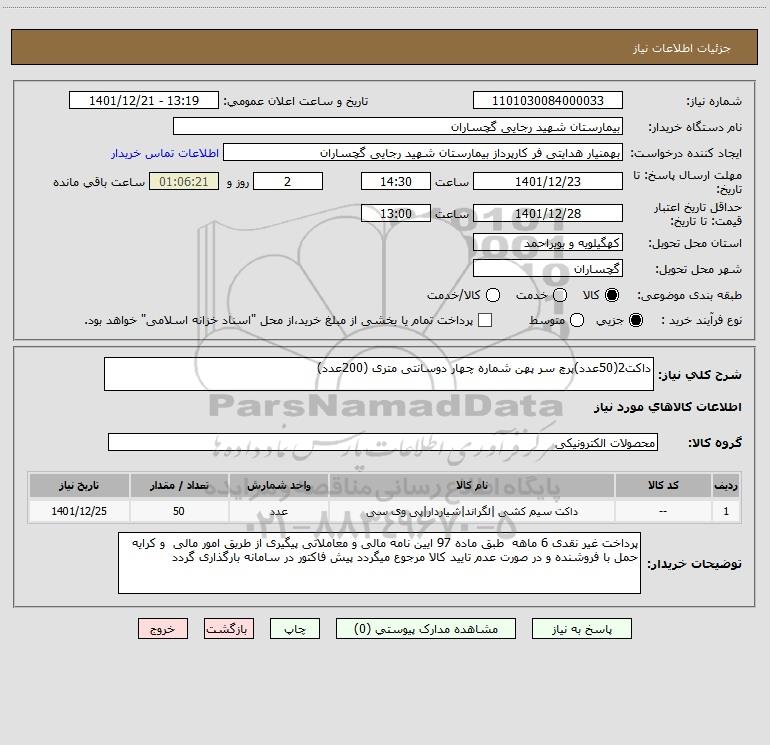Click the شماره نیاز field 1101030084000033
770x745 pixels.
point(548,101)
